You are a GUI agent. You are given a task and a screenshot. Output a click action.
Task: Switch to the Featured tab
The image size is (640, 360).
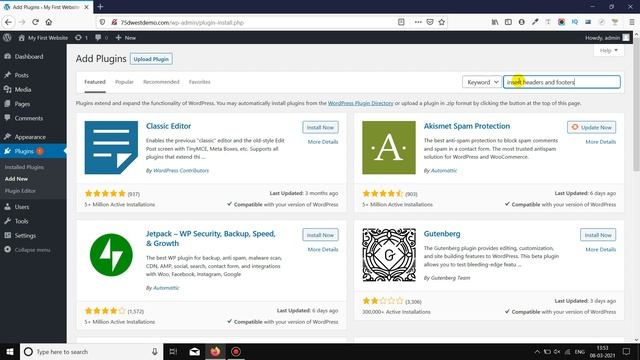pyautogui.click(x=95, y=82)
